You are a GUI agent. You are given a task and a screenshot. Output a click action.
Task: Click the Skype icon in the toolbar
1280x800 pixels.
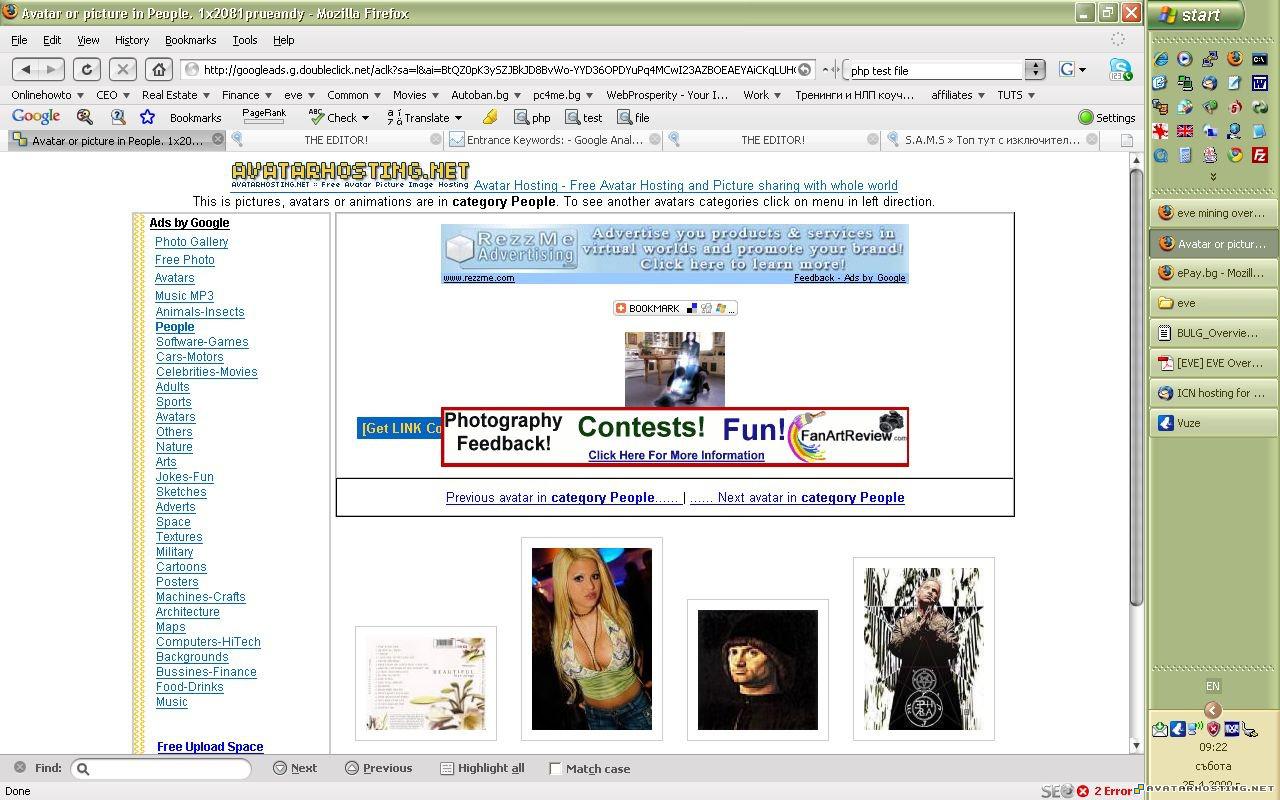click(1120, 69)
